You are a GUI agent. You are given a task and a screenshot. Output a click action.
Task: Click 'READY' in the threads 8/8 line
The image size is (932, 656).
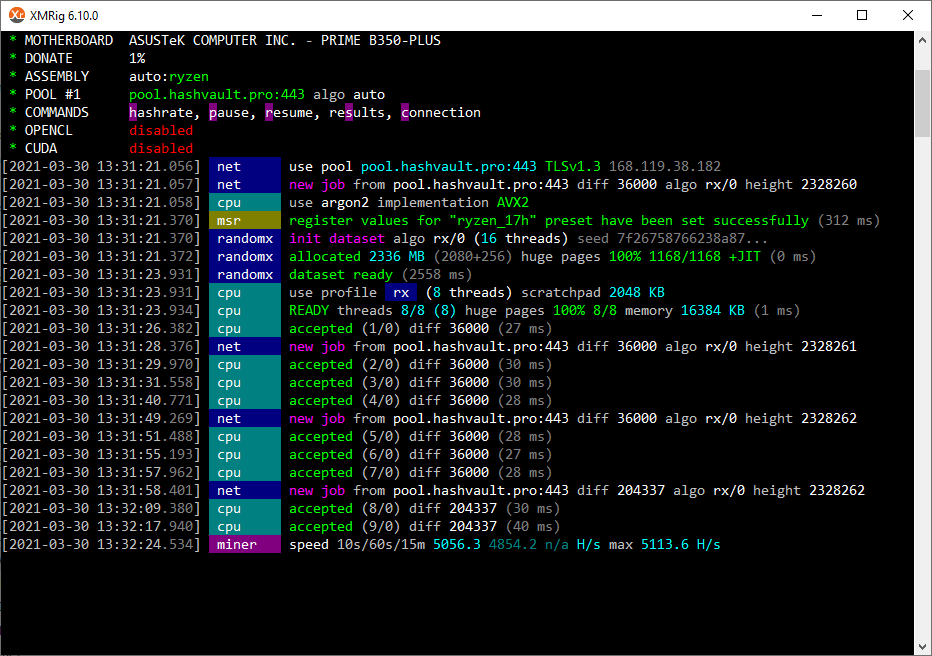308,310
